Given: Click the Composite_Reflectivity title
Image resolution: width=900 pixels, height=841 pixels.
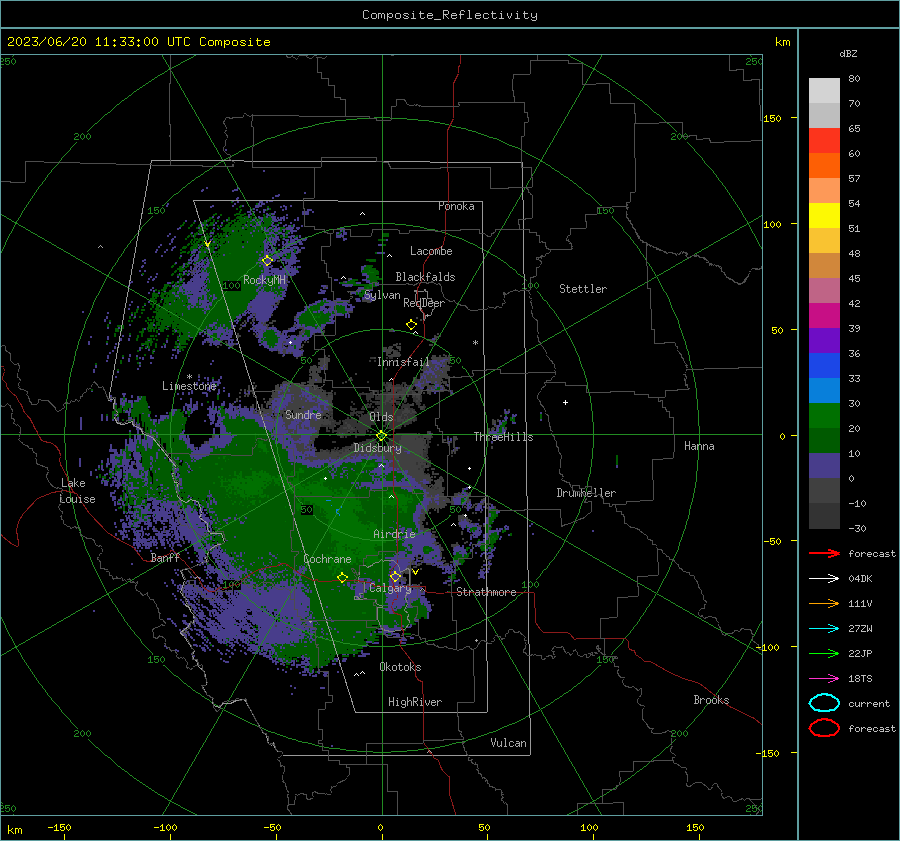Looking at the screenshot, I should (450, 15).
